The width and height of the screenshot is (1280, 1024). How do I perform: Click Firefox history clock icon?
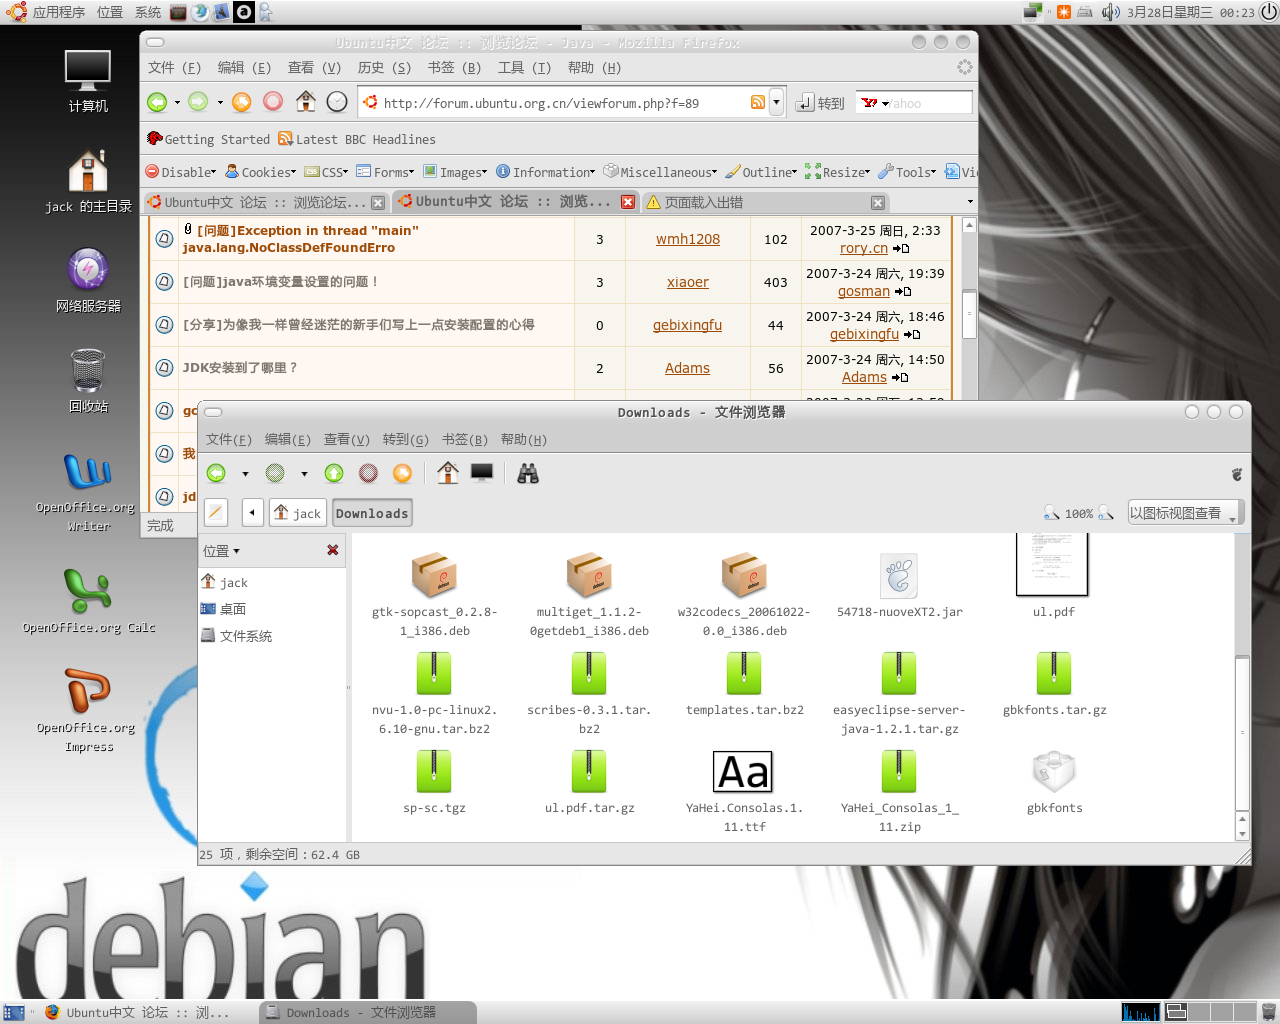point(338,102)
